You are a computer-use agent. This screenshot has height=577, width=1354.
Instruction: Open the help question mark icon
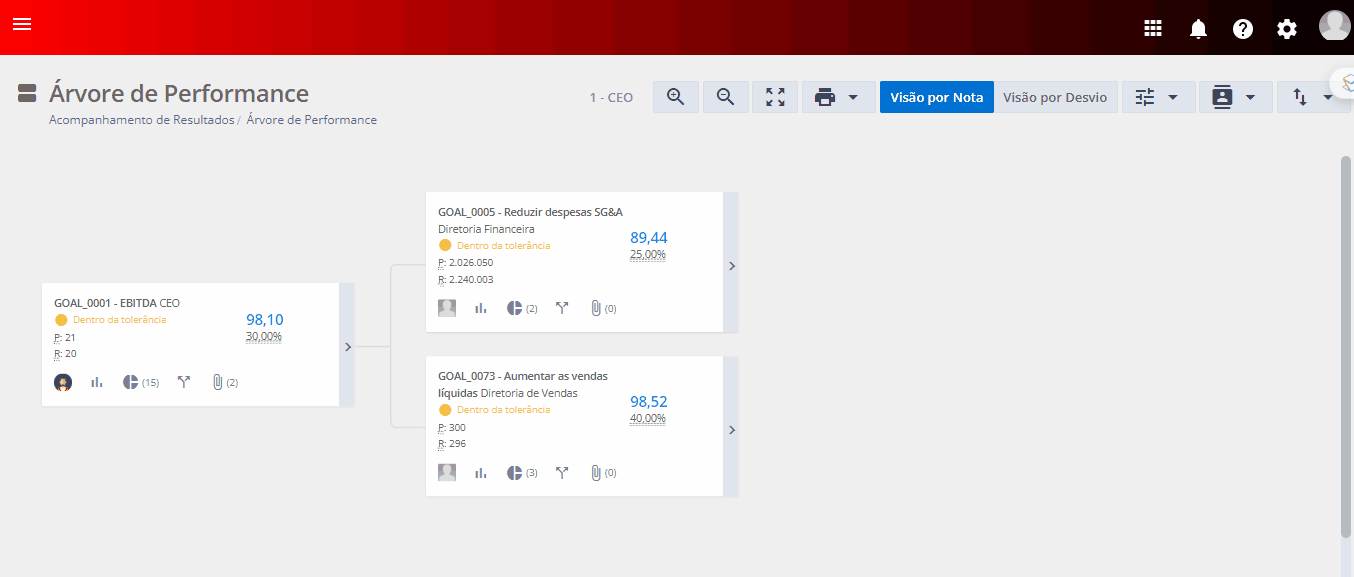click(x=1243, y=29)
